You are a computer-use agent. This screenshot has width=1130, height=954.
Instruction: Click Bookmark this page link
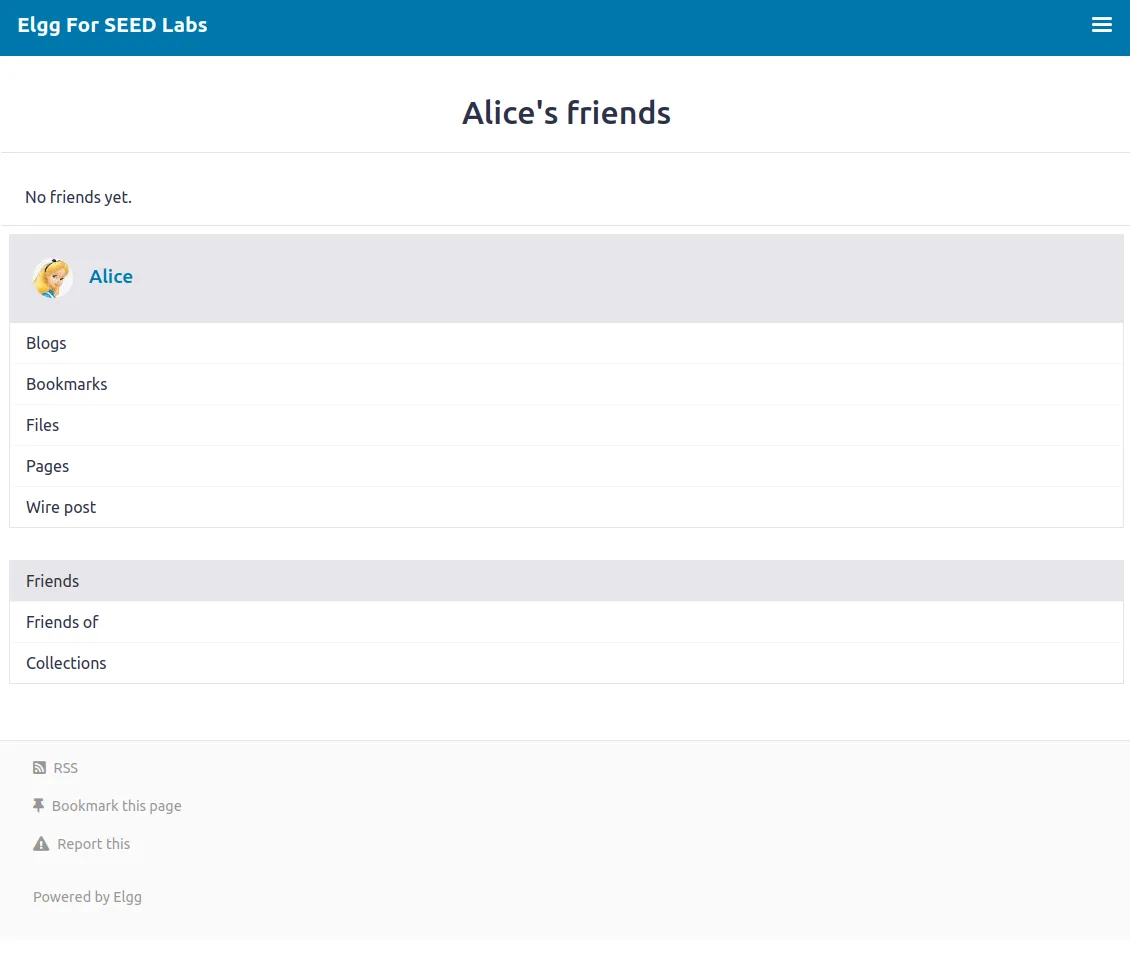[117, 806]
